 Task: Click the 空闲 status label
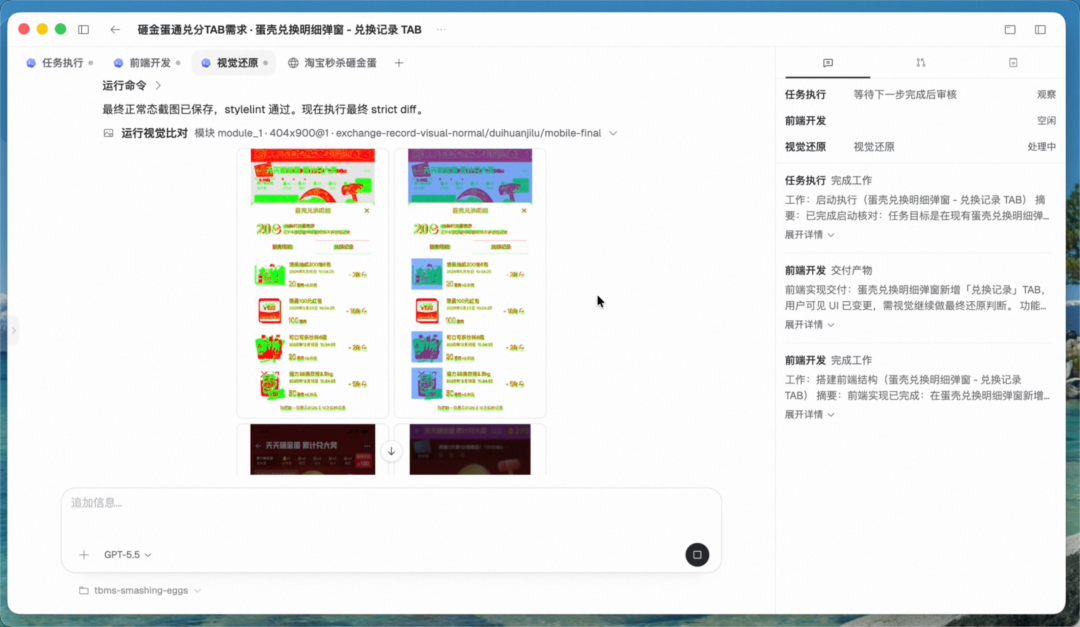pyautogui.click(x=1046, y=121)
